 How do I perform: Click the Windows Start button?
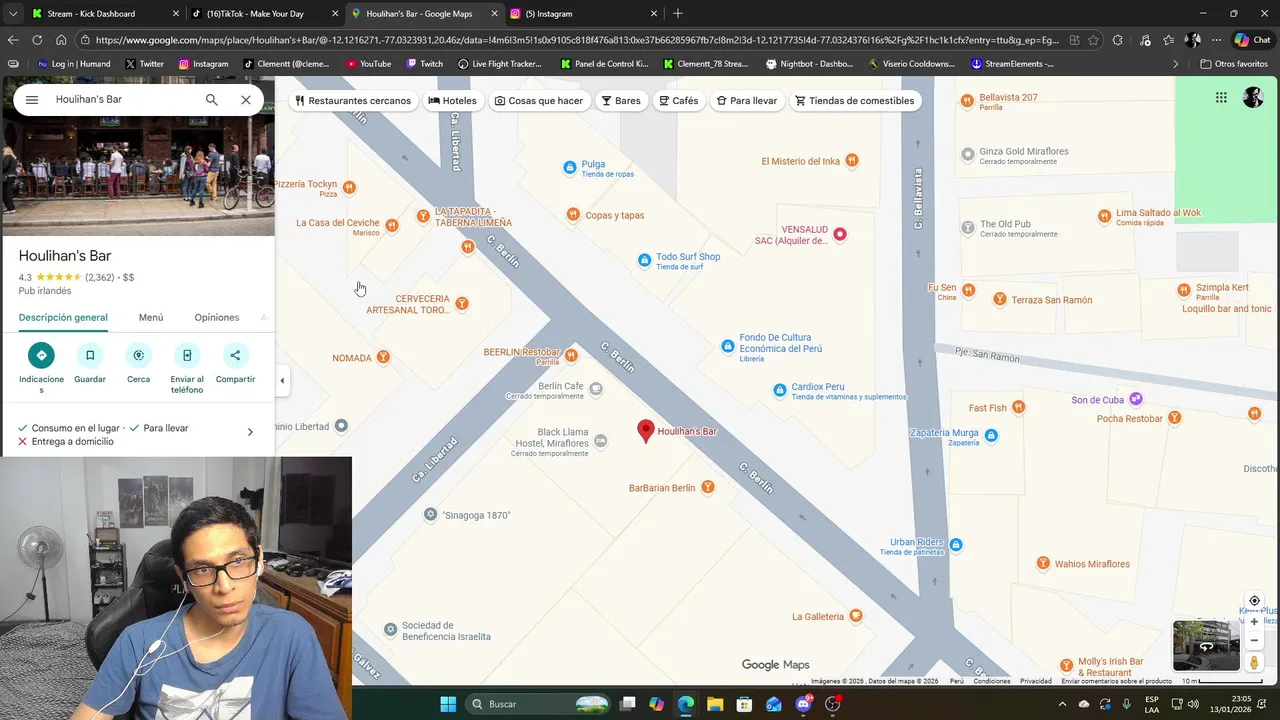click(448, 704)
